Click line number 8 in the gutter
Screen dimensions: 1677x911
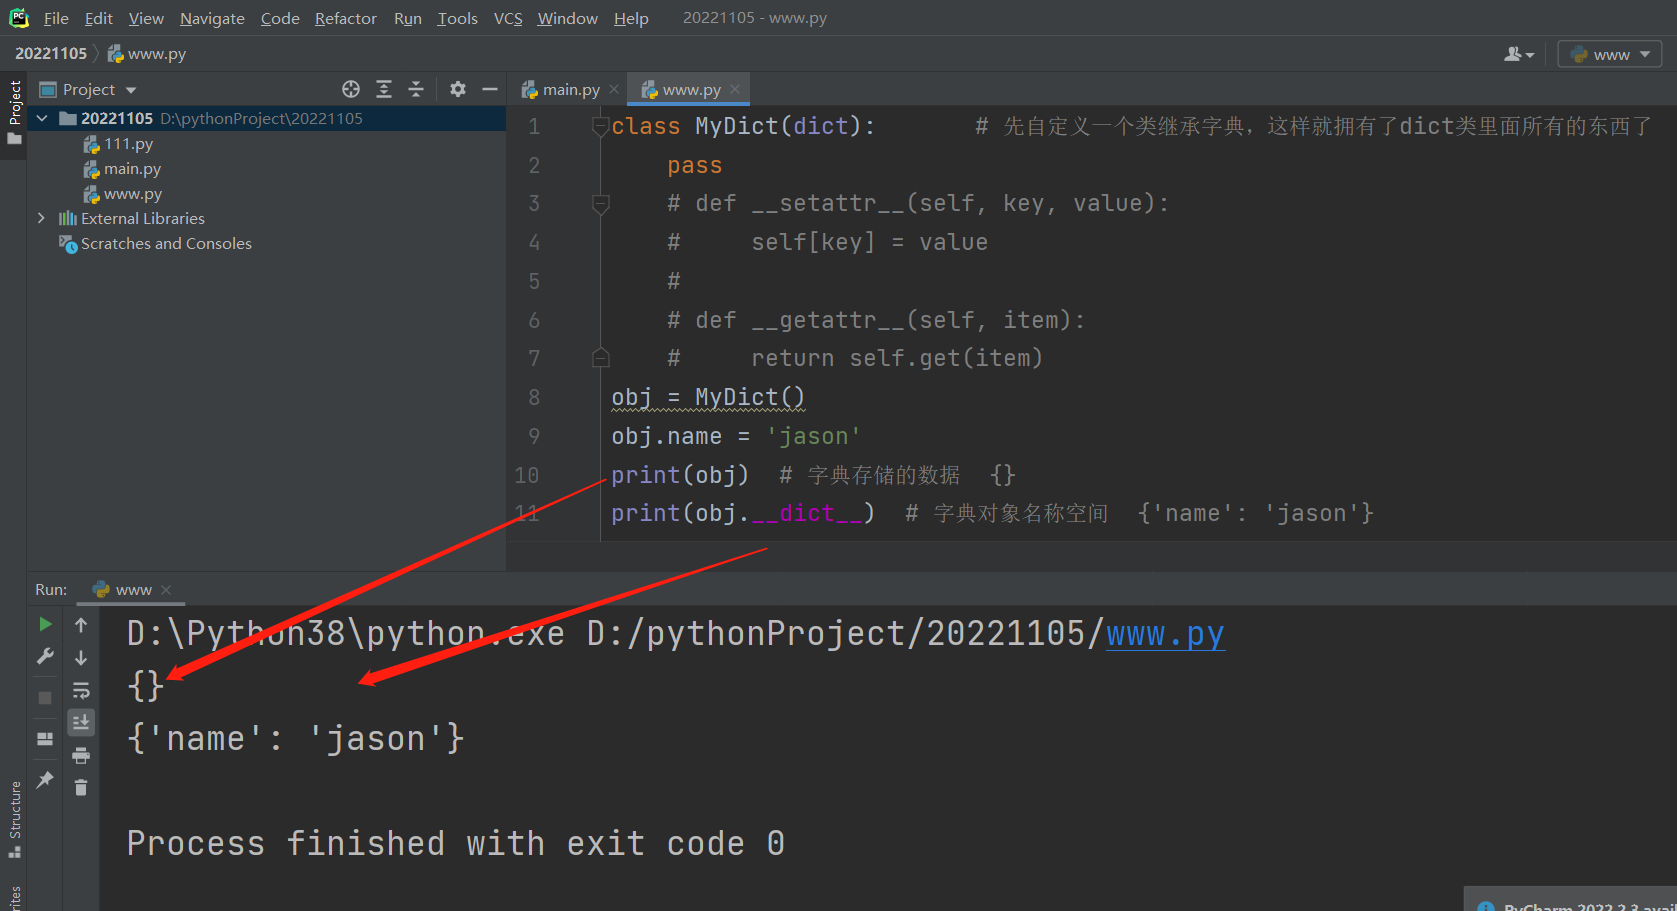point(534,398)
